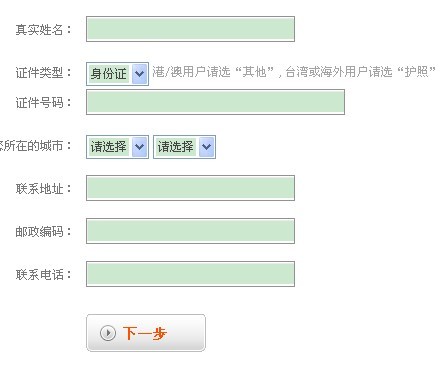
Task: Click the 下一步 next step button
Action: tap(146, 333)
